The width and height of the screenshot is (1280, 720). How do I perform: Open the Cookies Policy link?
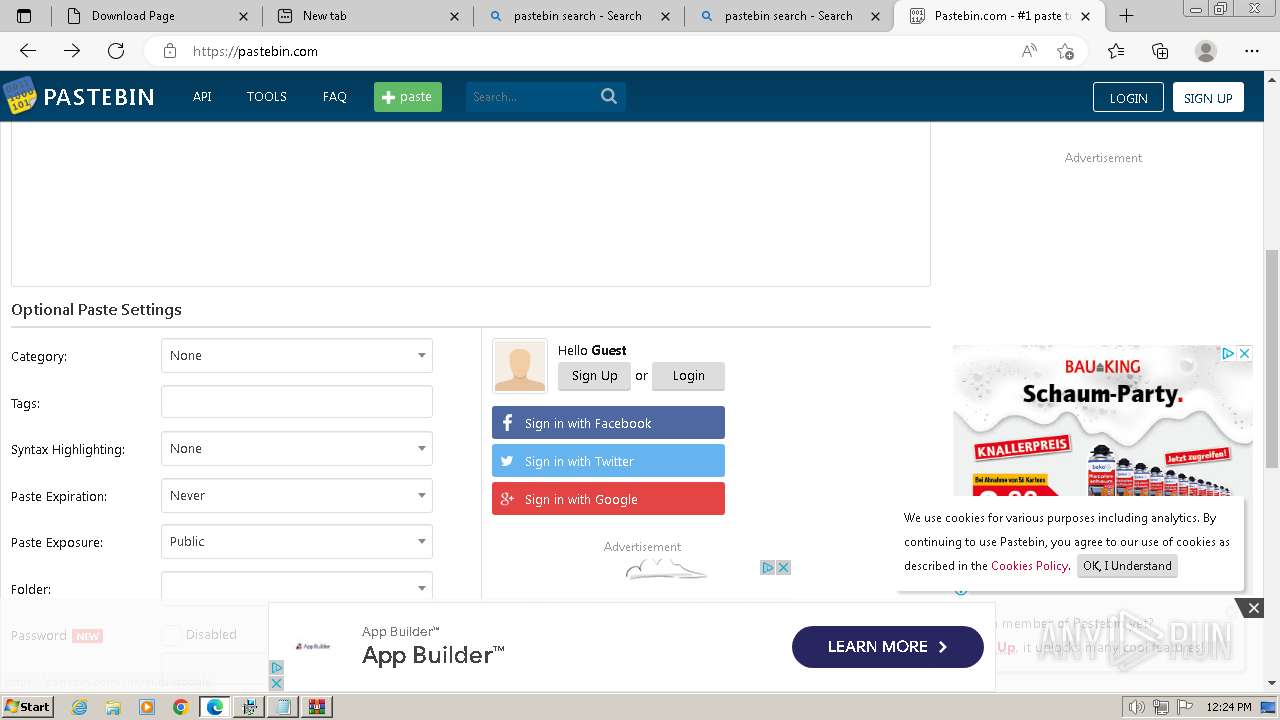click(1029, 566)
